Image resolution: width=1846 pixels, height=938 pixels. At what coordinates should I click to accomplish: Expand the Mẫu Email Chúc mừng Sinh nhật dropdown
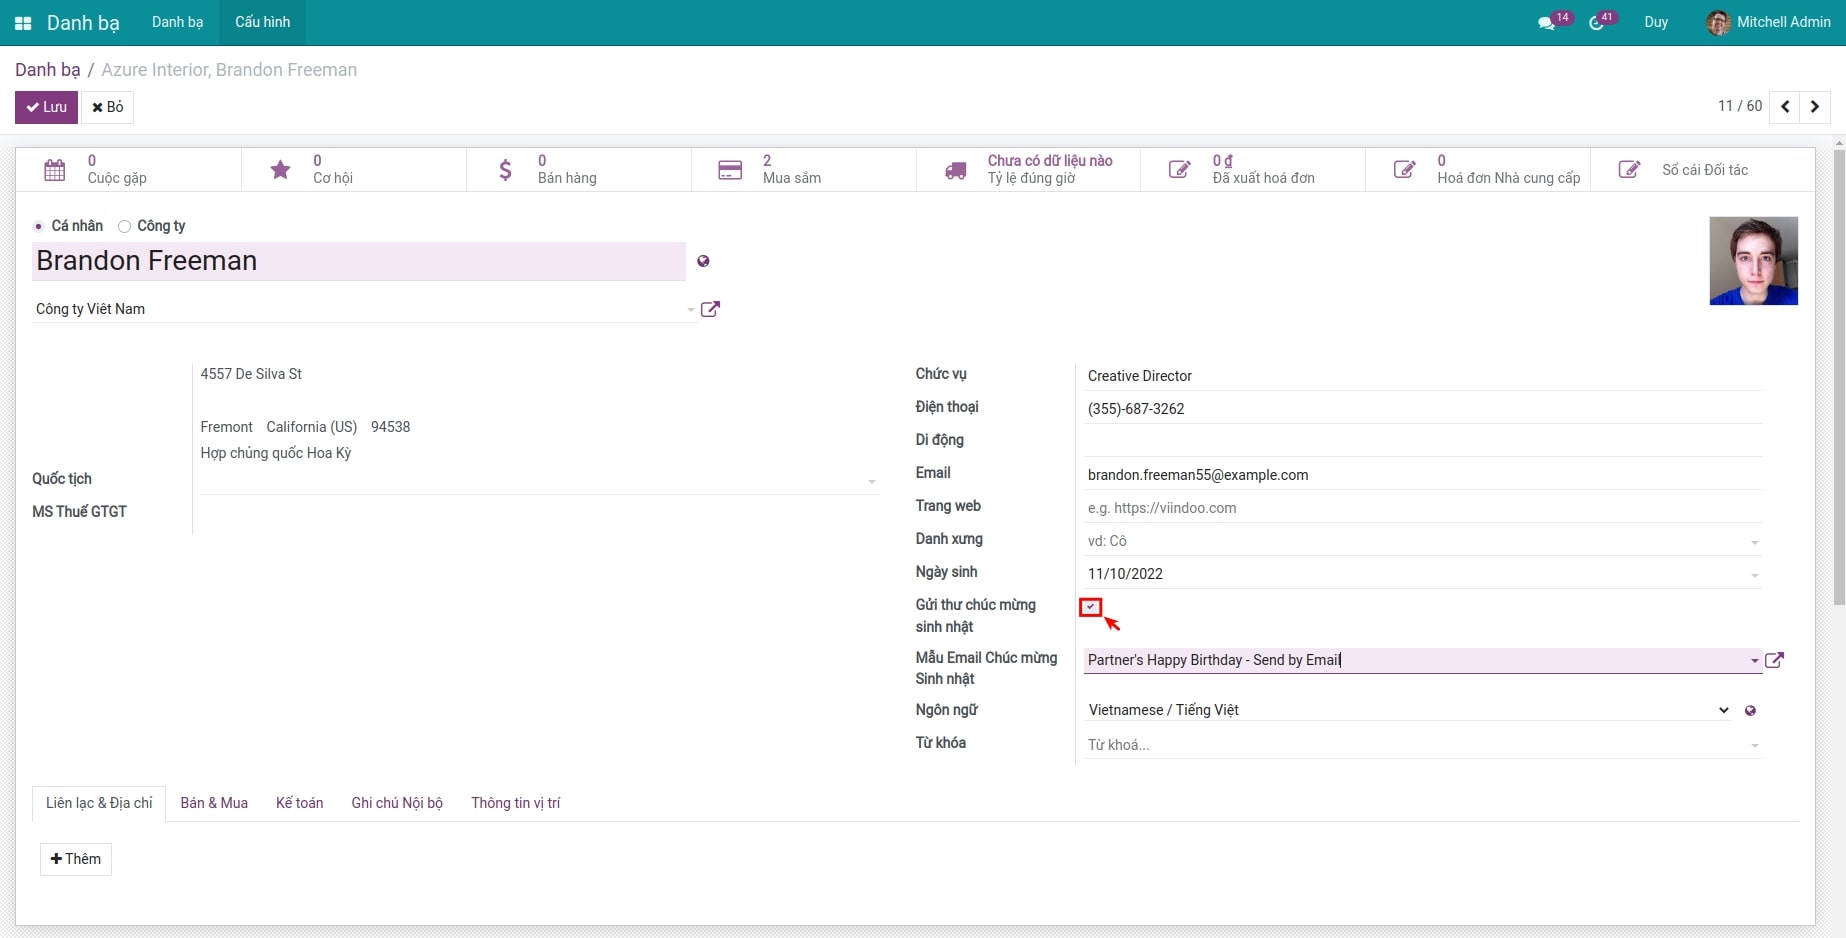(x=1754, y=660)
